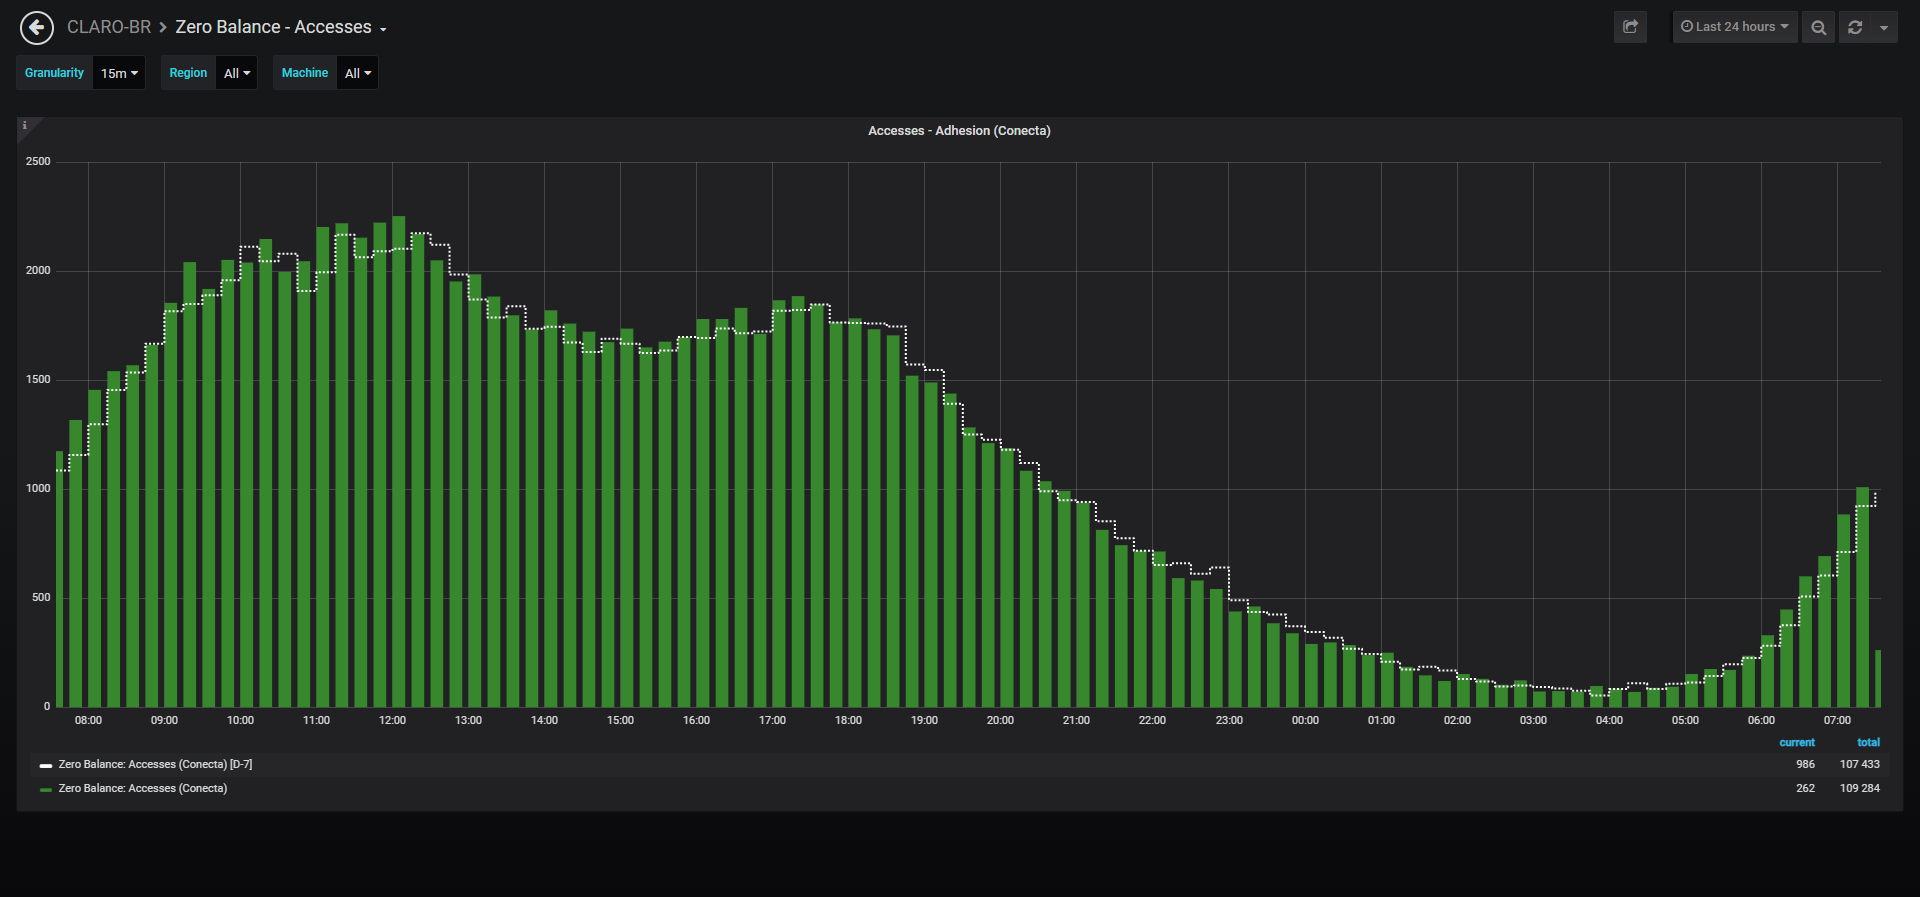
Task: Open the Accesses - Adhesion (Conecta) panel title menu
Action: 959,131
